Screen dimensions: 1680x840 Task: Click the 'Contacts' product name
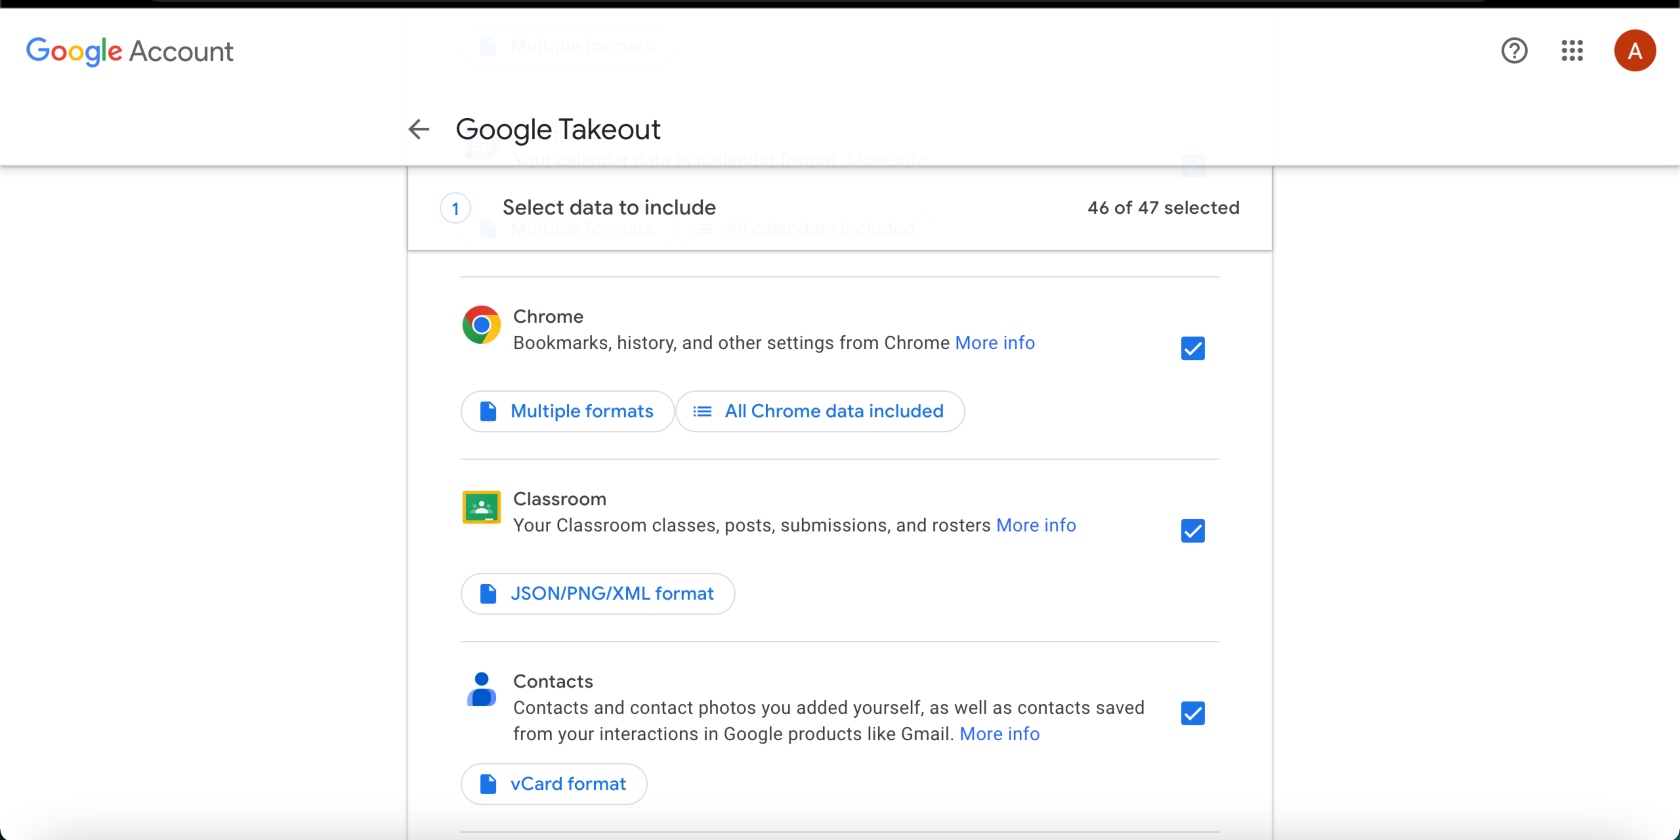553,681
